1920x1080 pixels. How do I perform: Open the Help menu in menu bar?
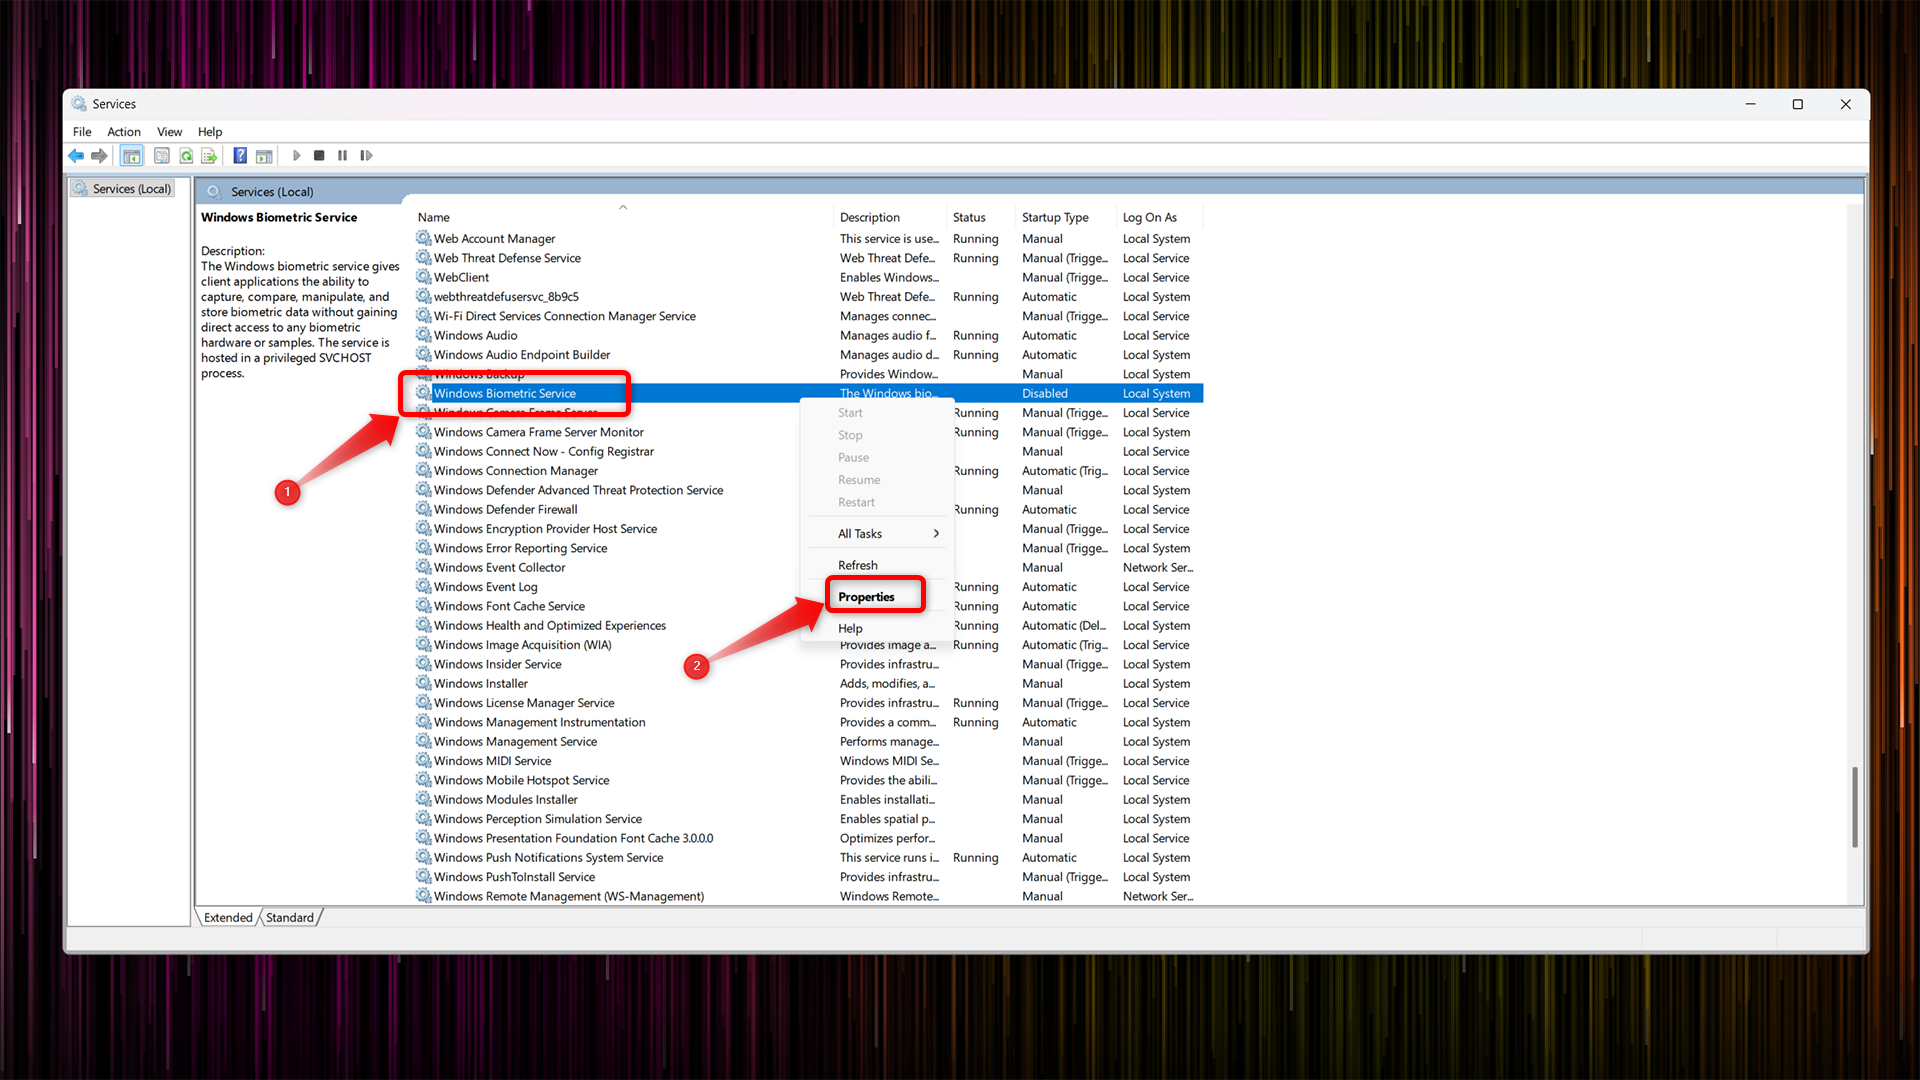click(210, 132)
